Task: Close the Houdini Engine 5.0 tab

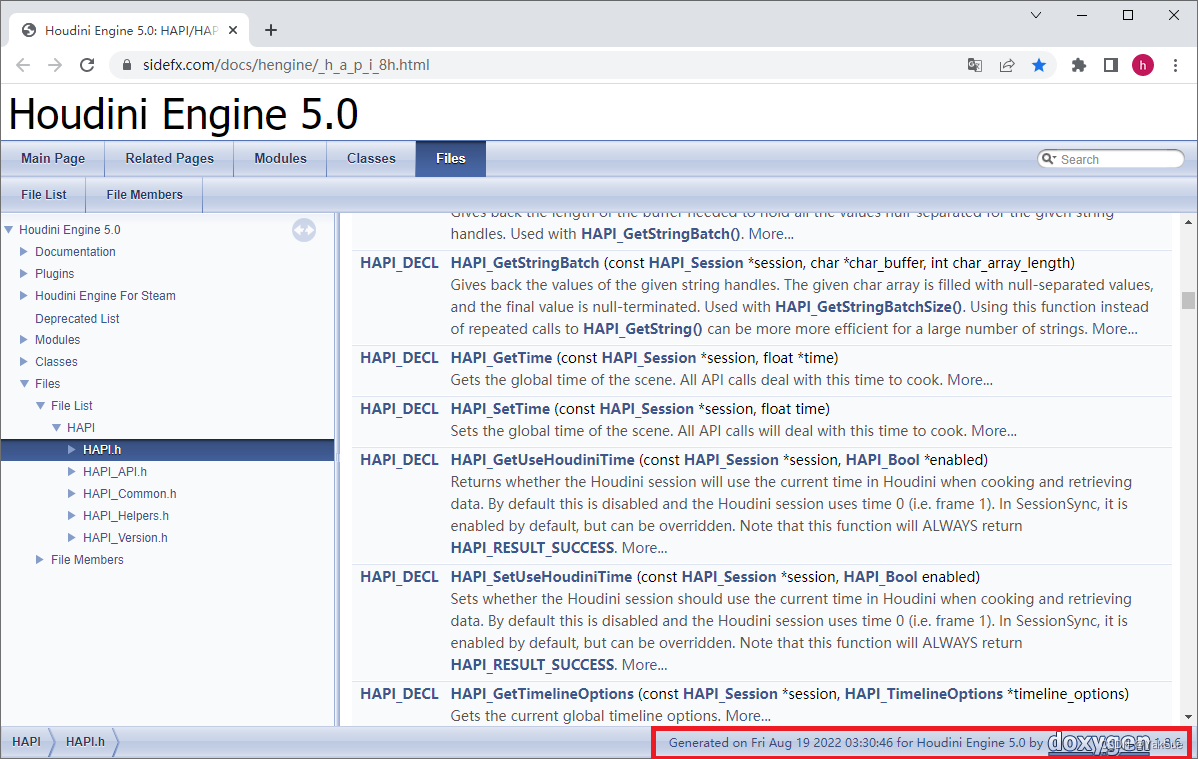Action: [x=233, y=30]
